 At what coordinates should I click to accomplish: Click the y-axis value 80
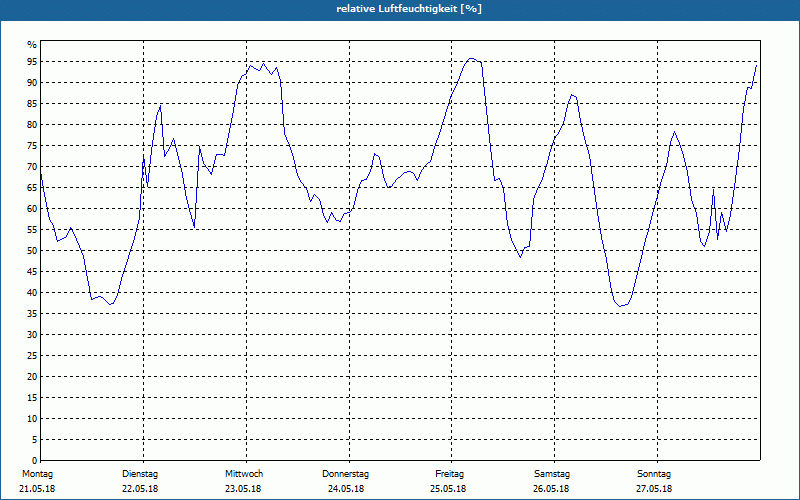coord(32,124)
